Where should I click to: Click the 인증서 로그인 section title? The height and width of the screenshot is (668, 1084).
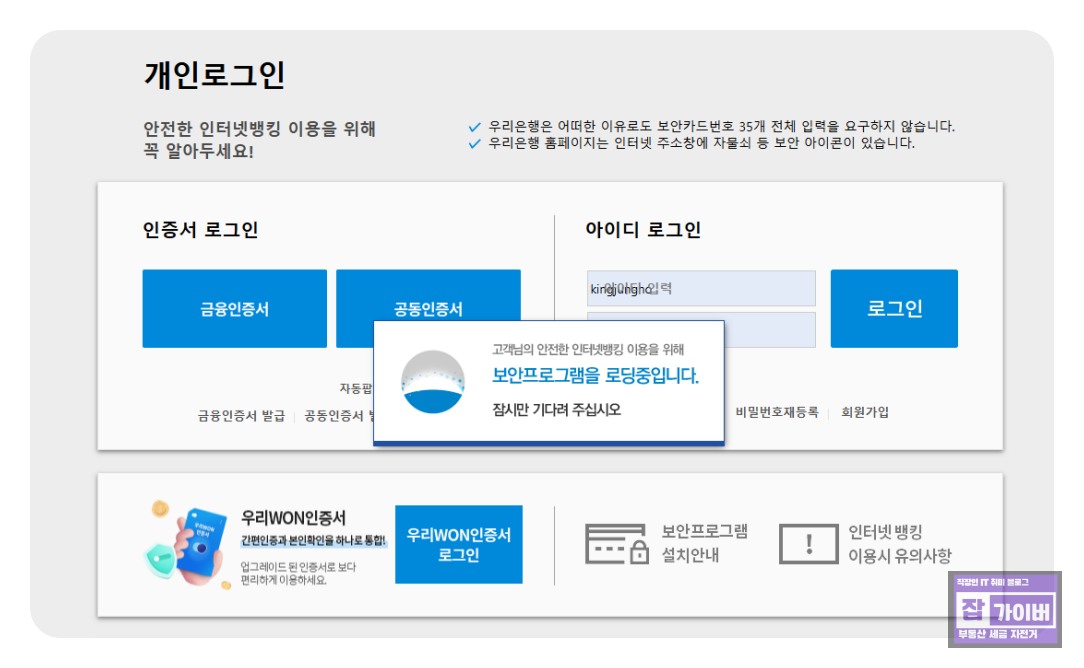tap(200, 230)
